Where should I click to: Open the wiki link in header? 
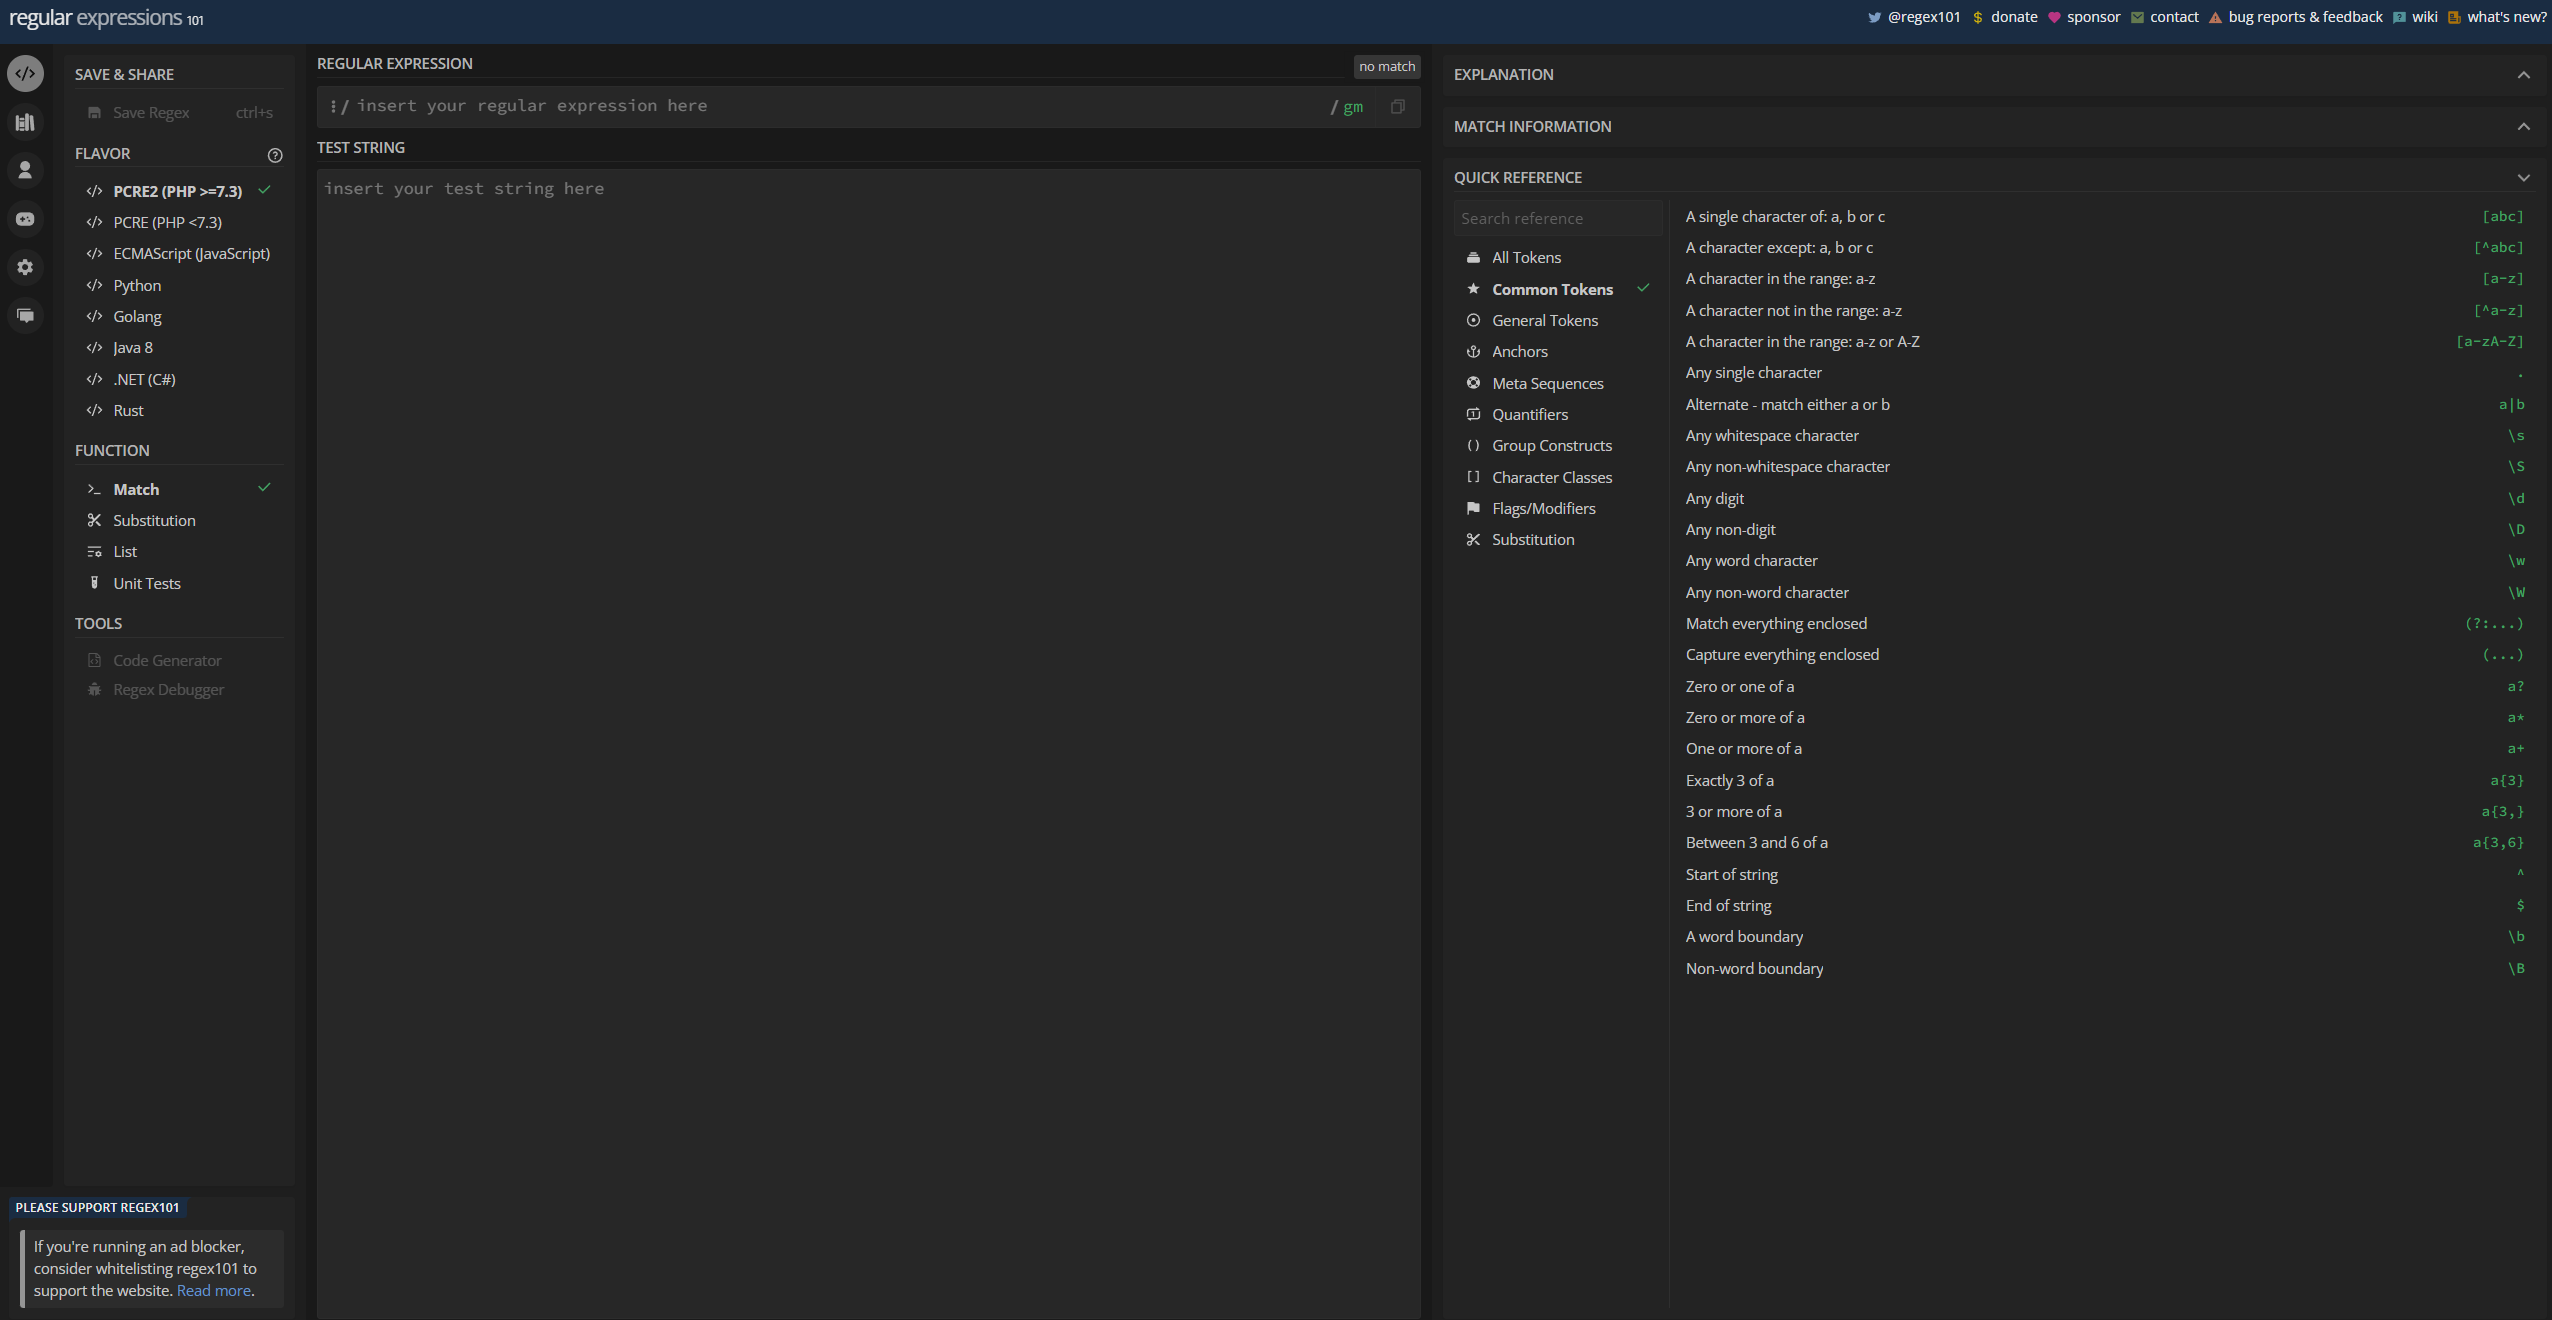pyautogui.click(x=2424, y=17)
